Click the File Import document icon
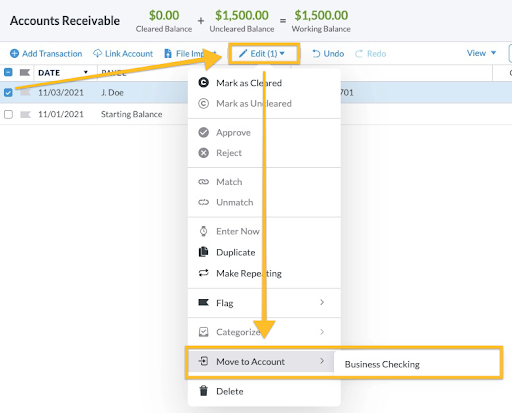This screenshot has width=512, height=413. 168,53
